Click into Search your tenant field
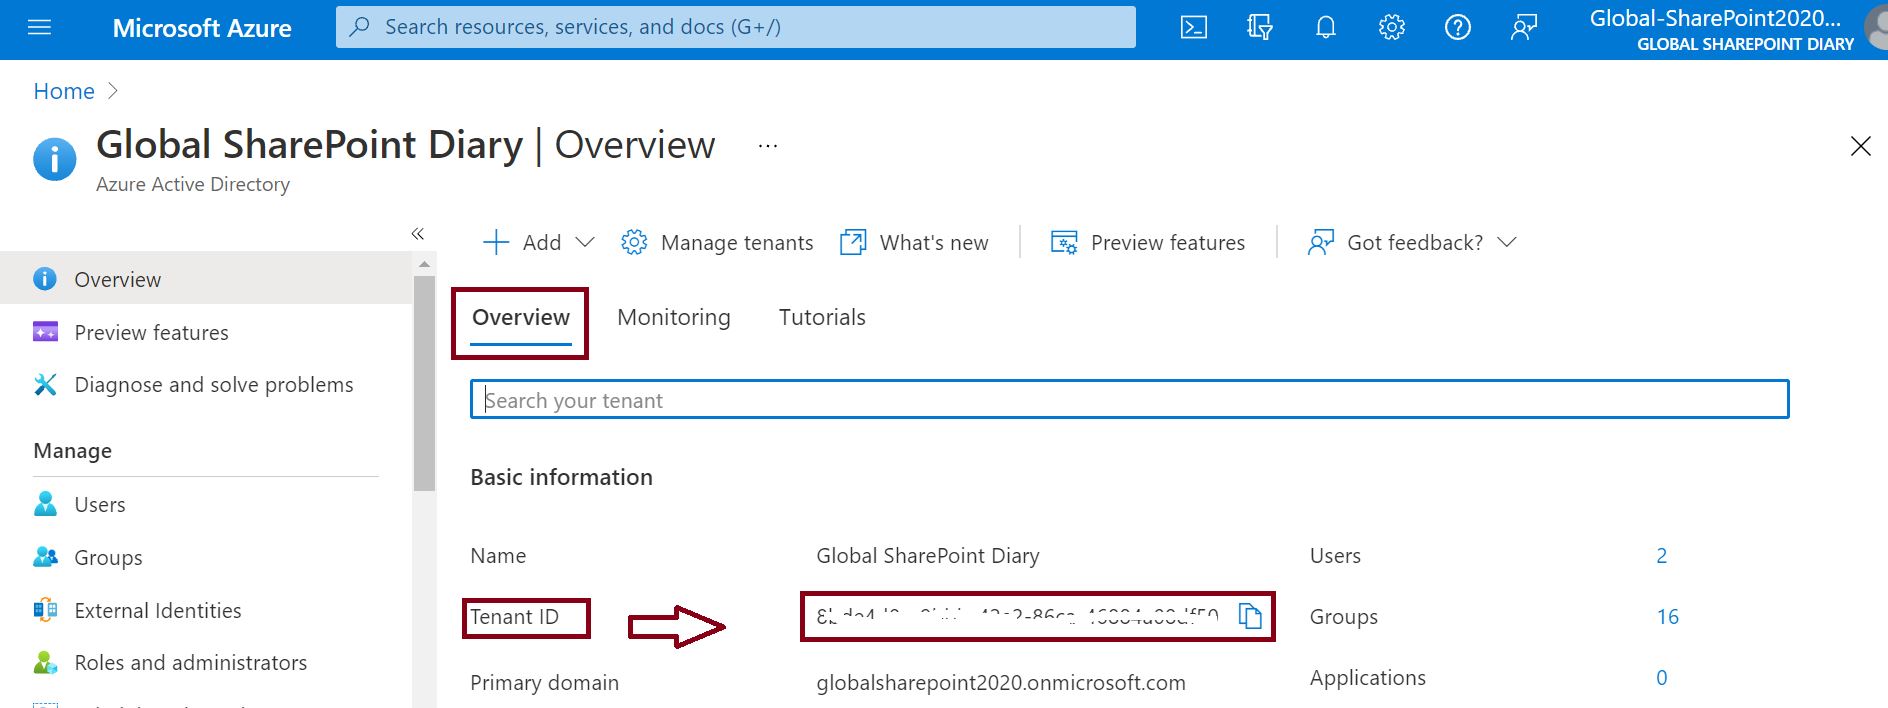Image resolution: width=1888 pixels, height=708 pixels. 1130,399
